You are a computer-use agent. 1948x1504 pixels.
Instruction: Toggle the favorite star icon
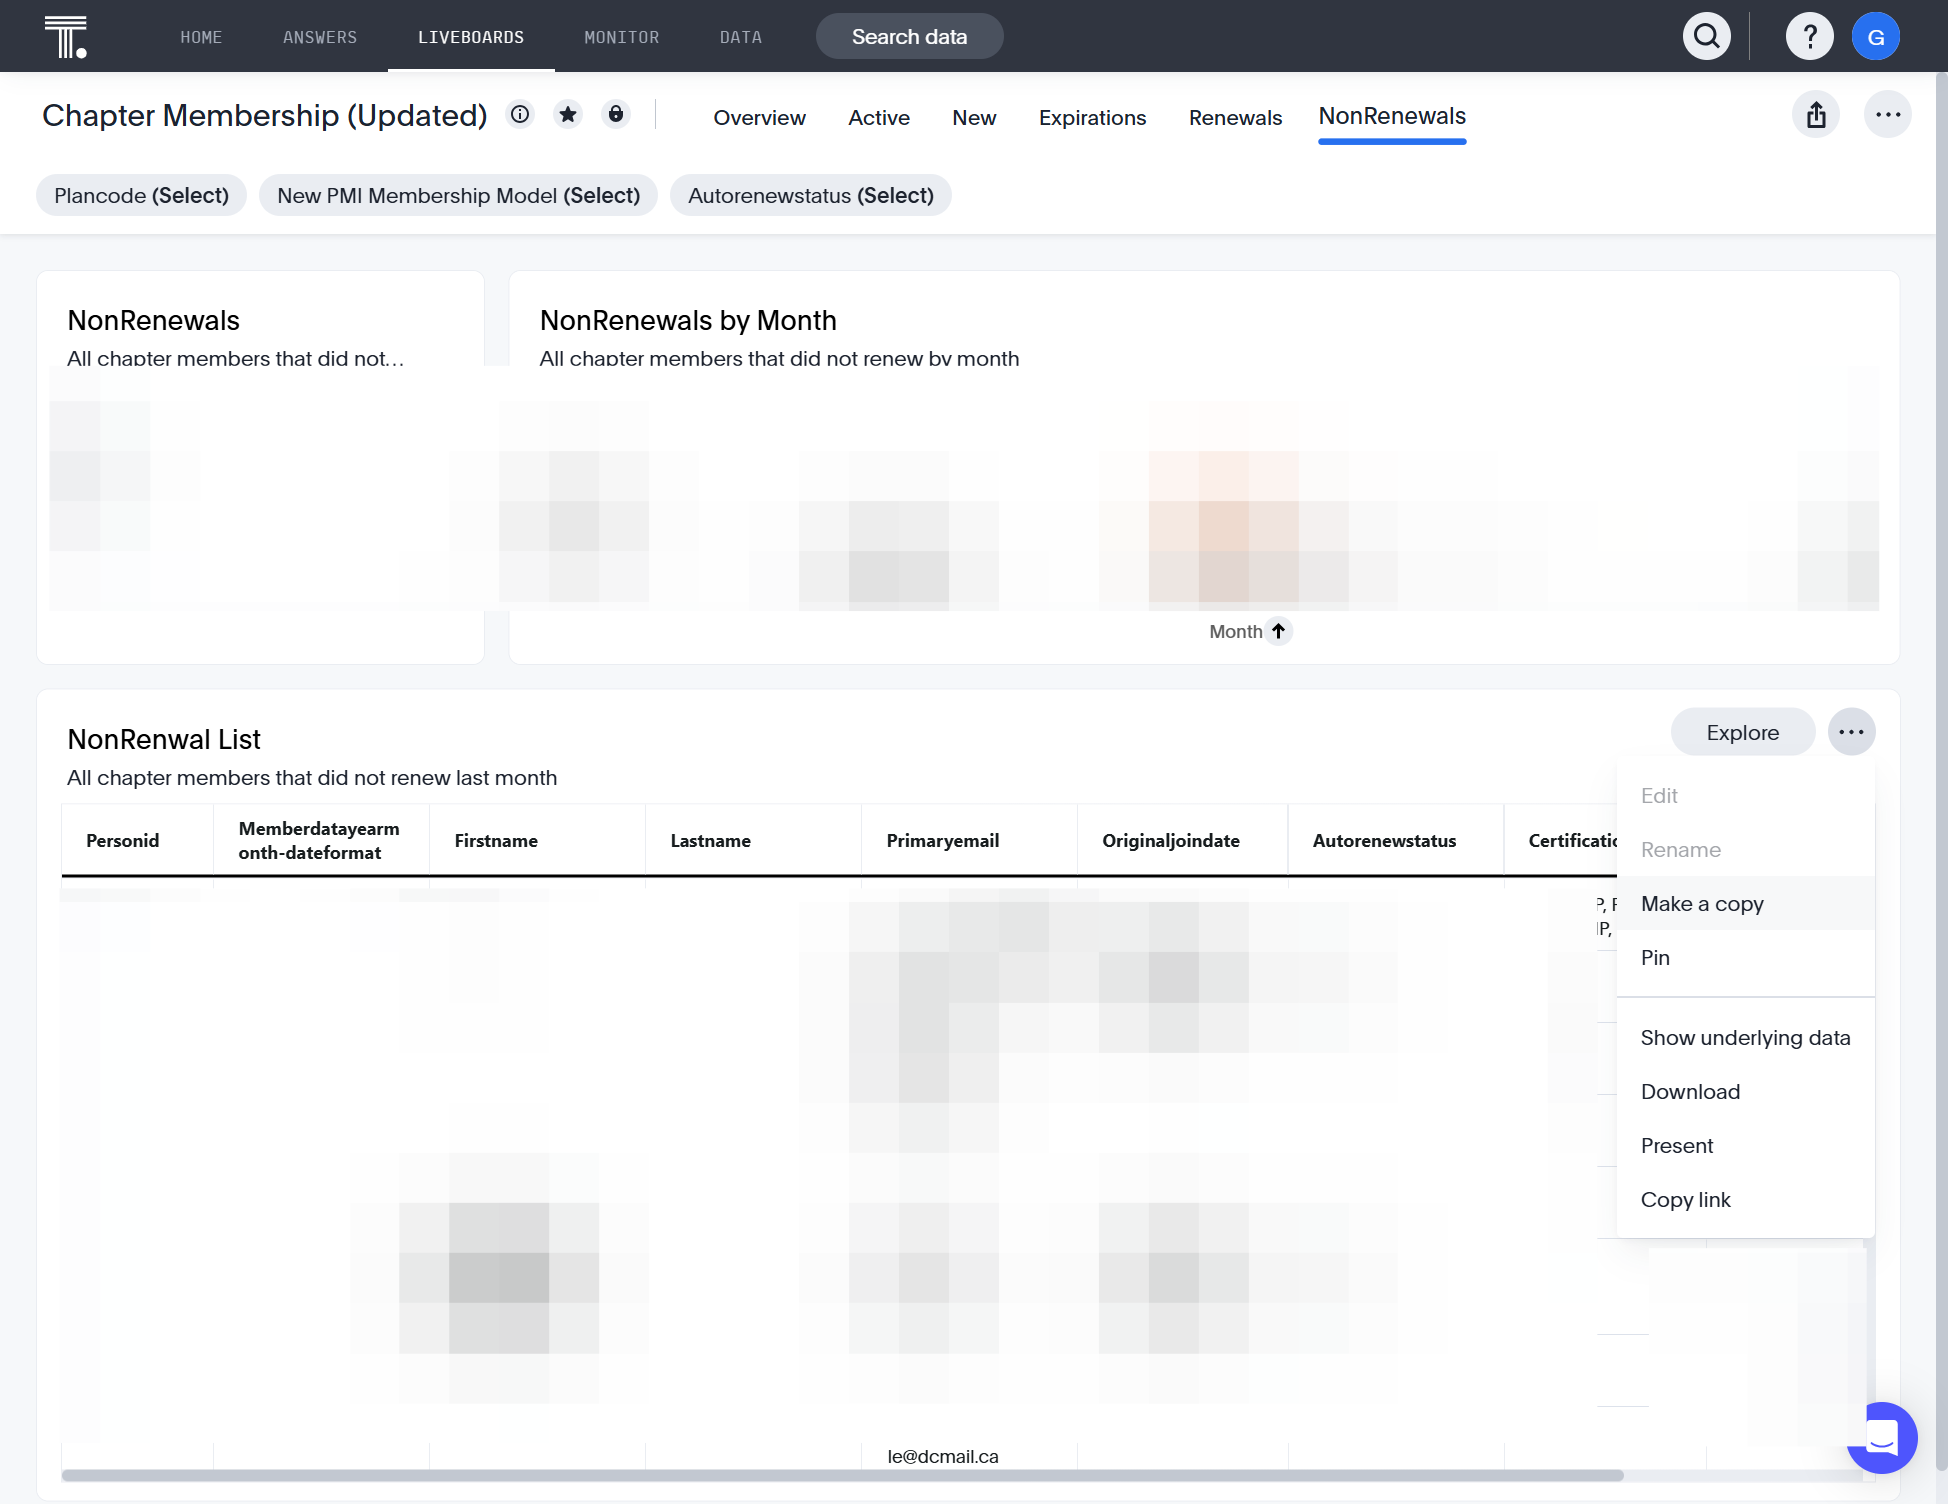[568, 115]
